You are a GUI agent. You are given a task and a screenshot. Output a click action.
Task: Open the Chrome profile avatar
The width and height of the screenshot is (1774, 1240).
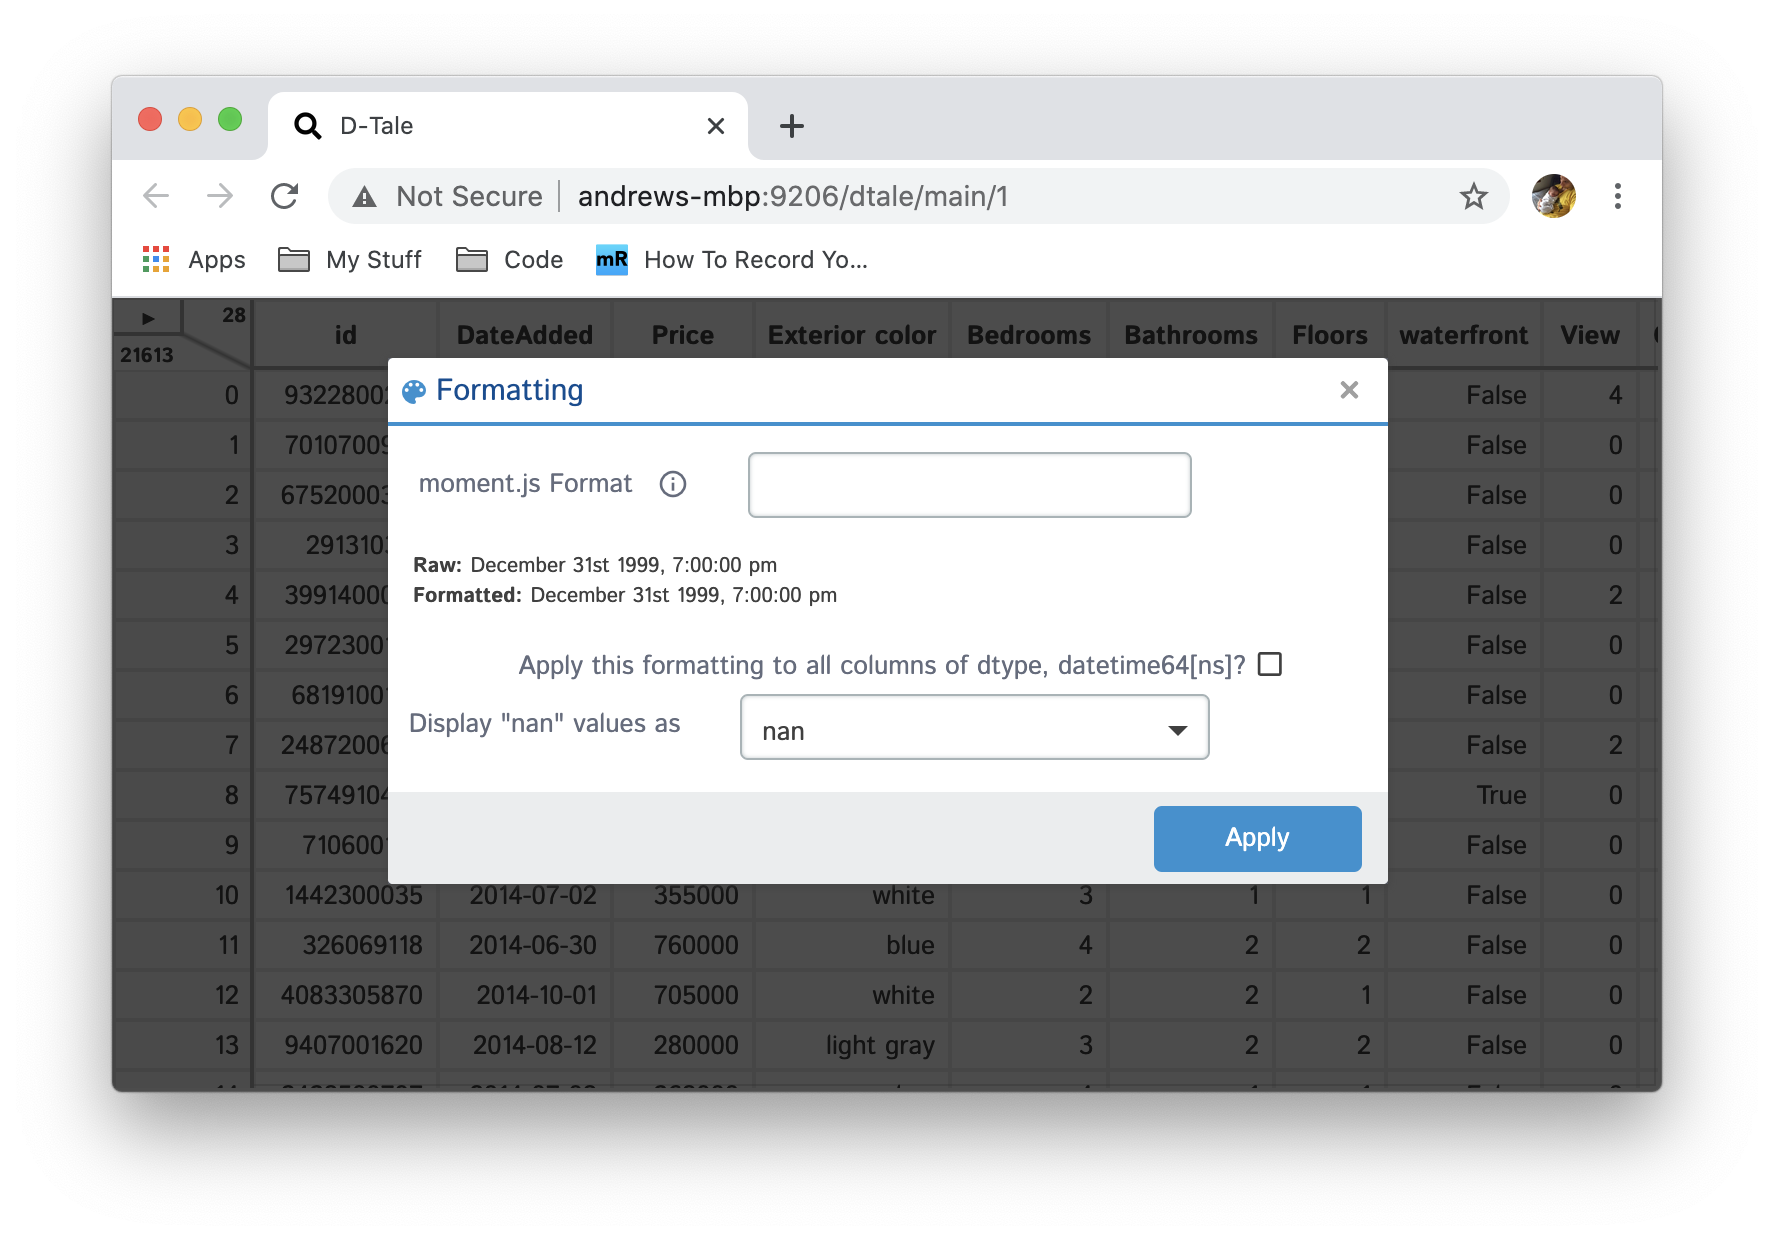click(x=1553, y=196)
